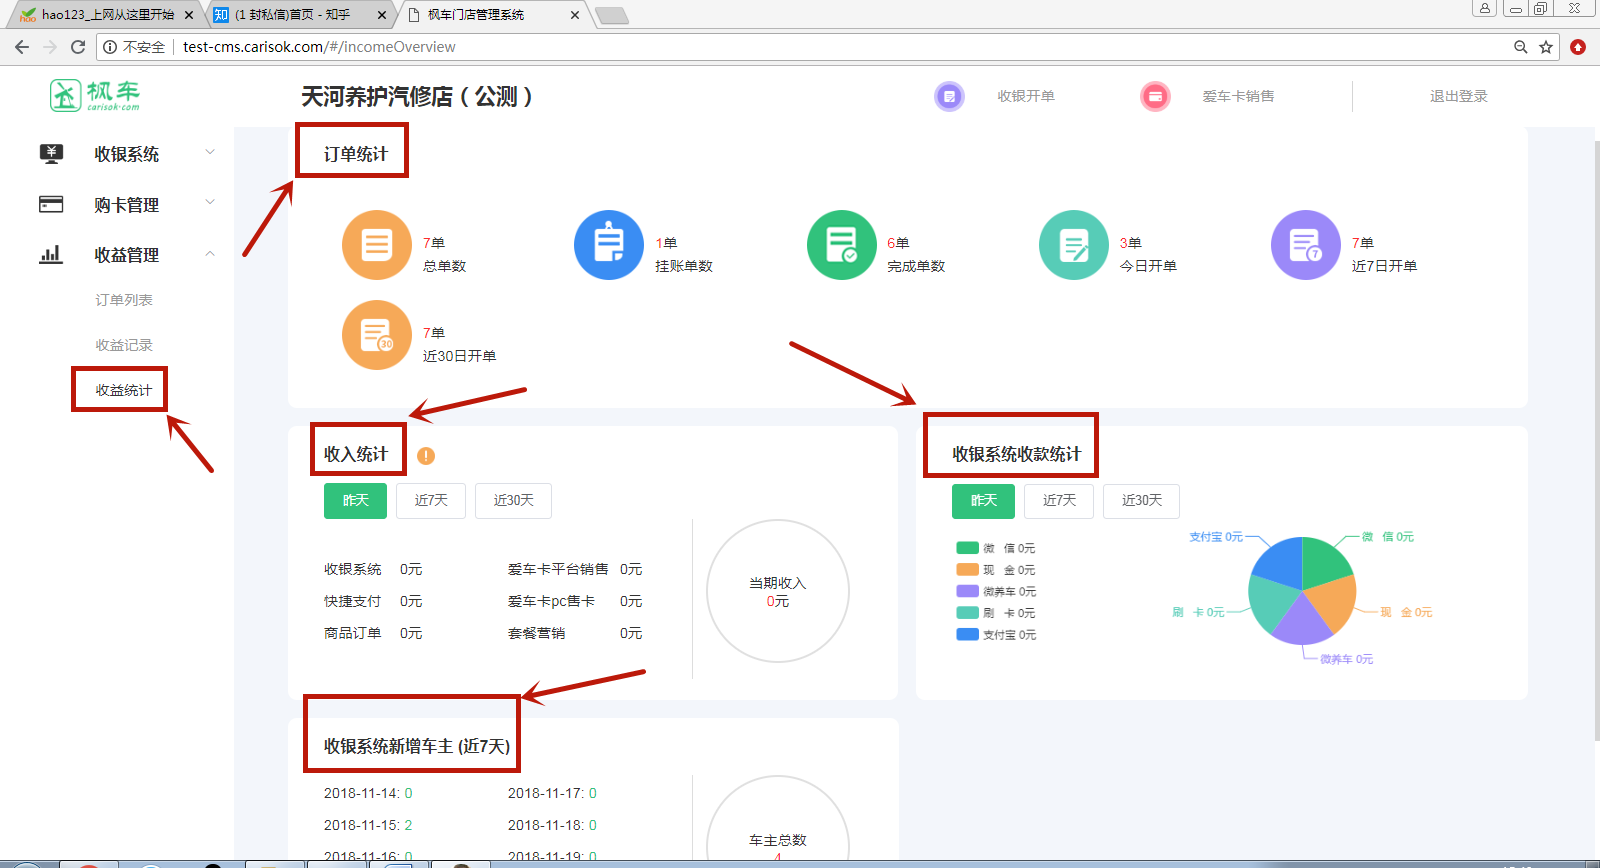The image size is (1600, 868).
Task: Collapse the 收益管理 sidebar menu
Action: (127, 255)
